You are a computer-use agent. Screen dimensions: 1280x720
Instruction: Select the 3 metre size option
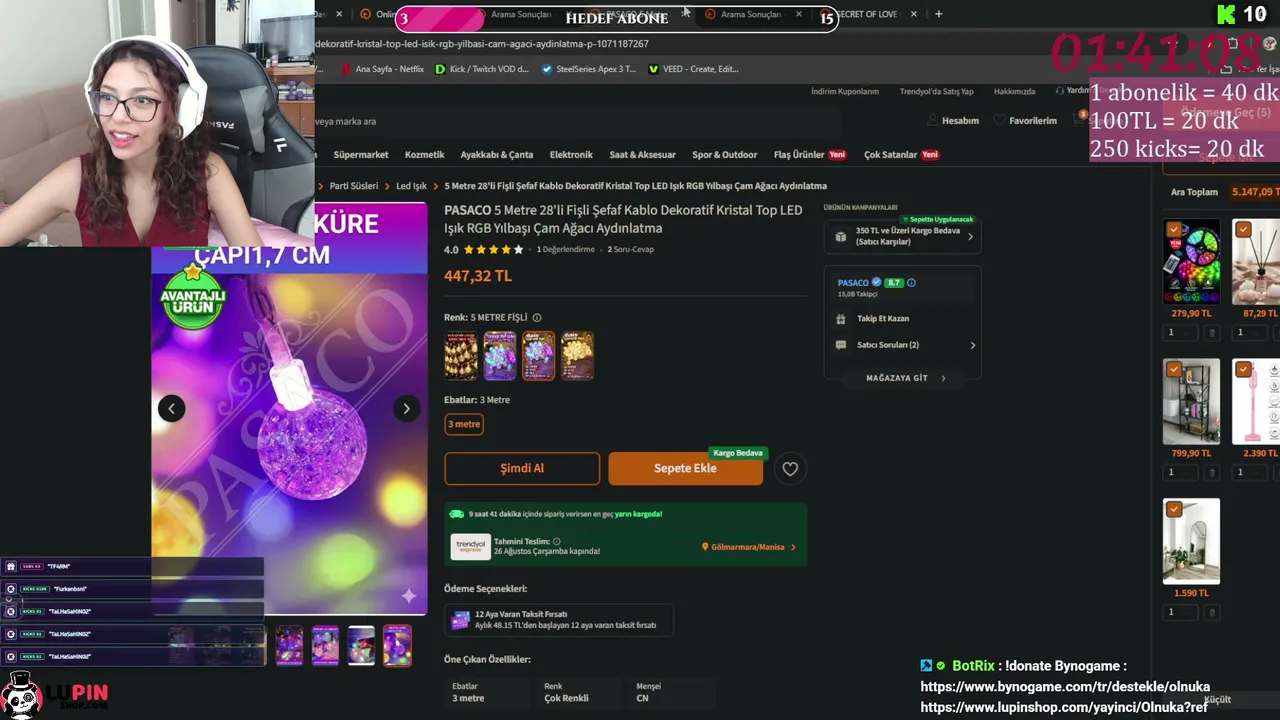[464, 424]
